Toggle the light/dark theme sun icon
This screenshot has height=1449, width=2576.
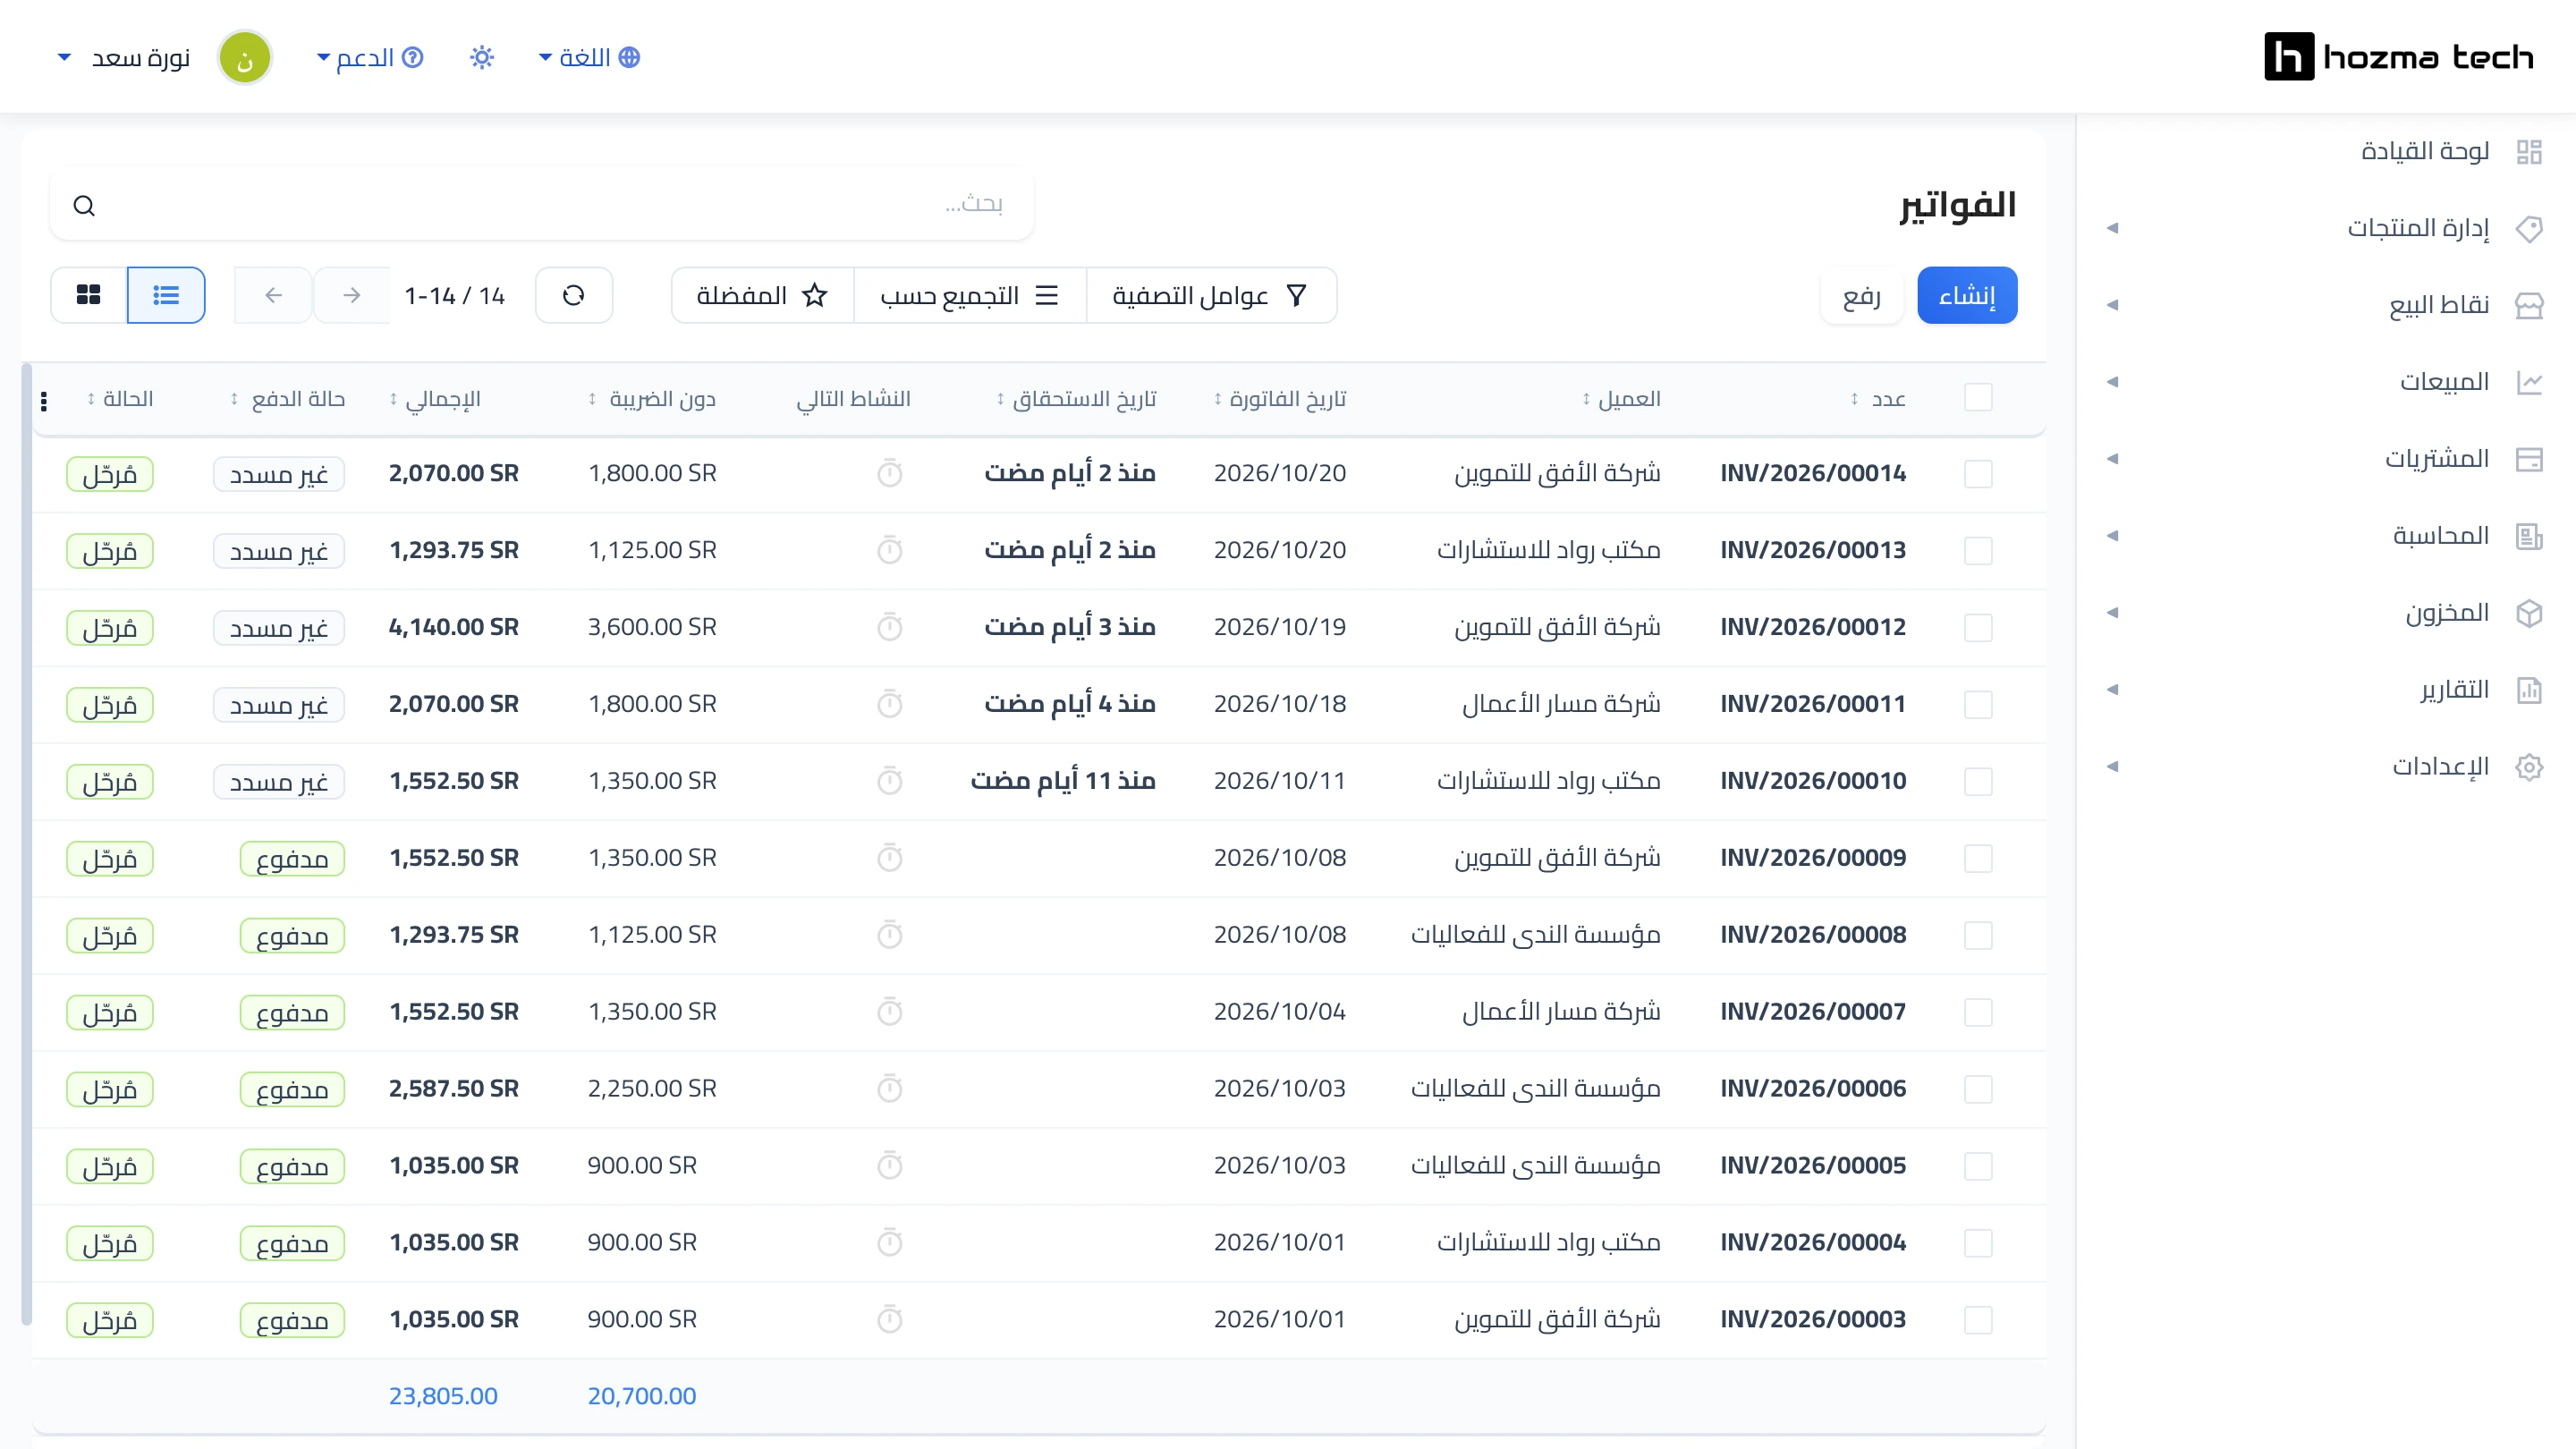[482, 57]
